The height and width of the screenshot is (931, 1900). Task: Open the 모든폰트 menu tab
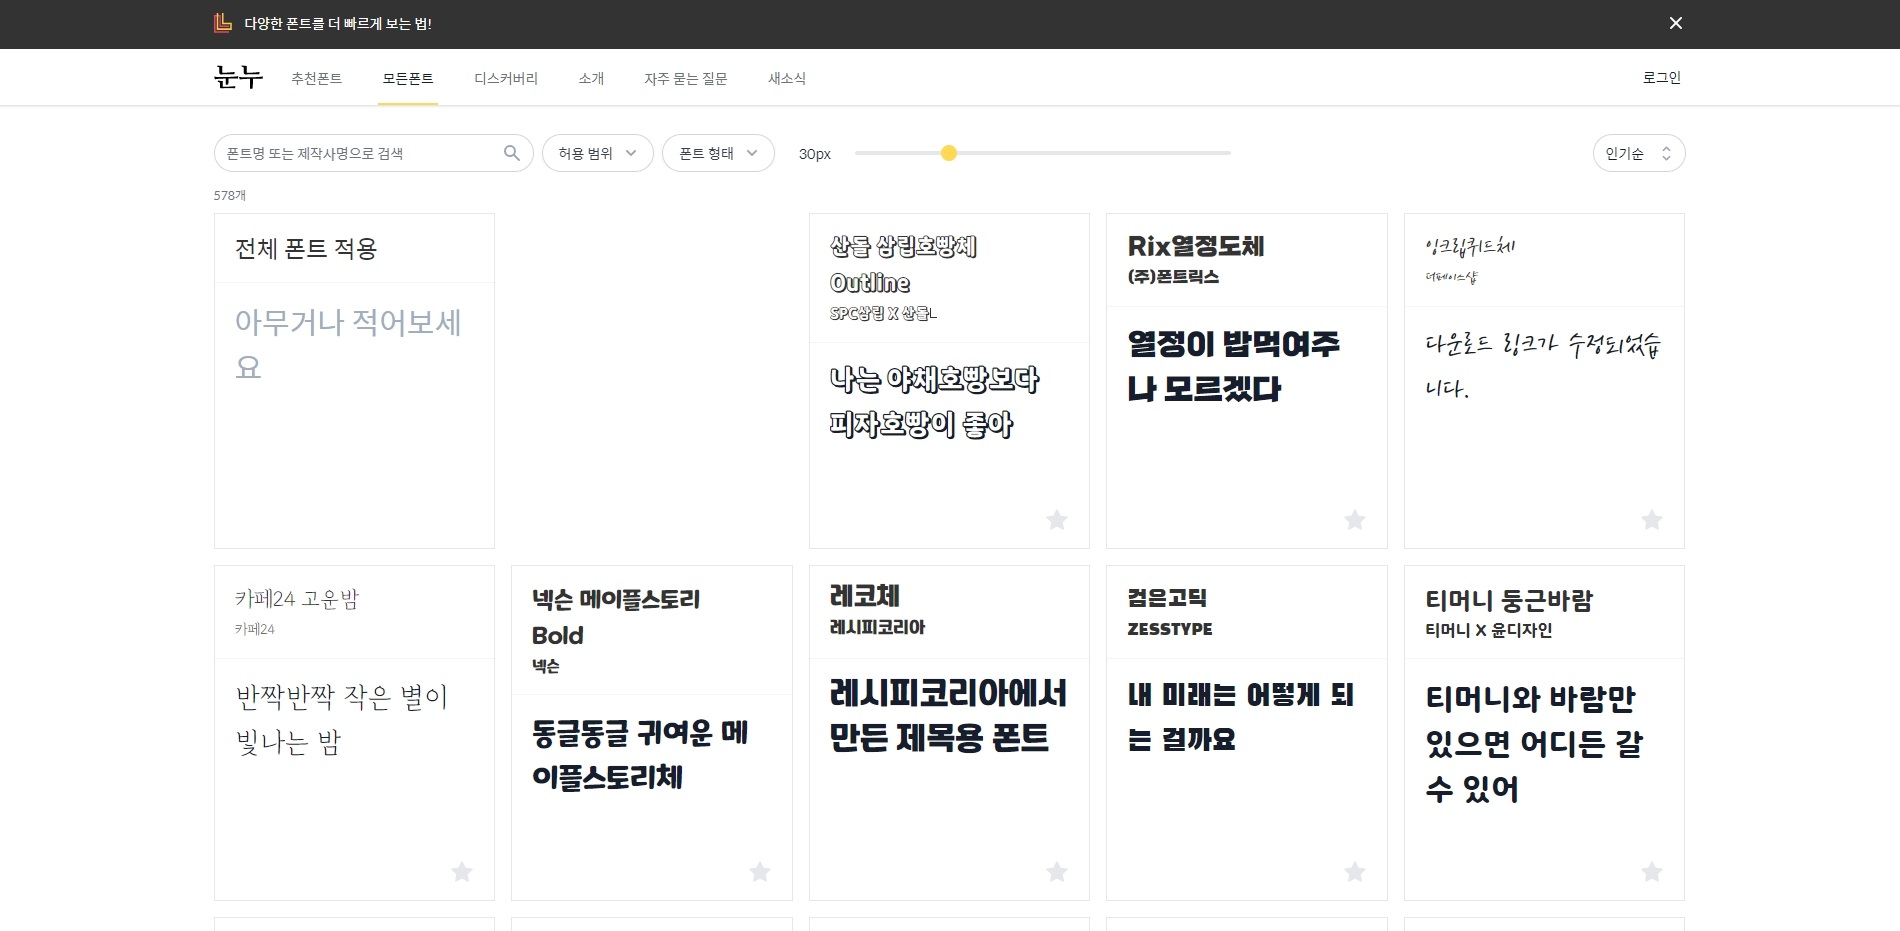[x=408, y=78]
